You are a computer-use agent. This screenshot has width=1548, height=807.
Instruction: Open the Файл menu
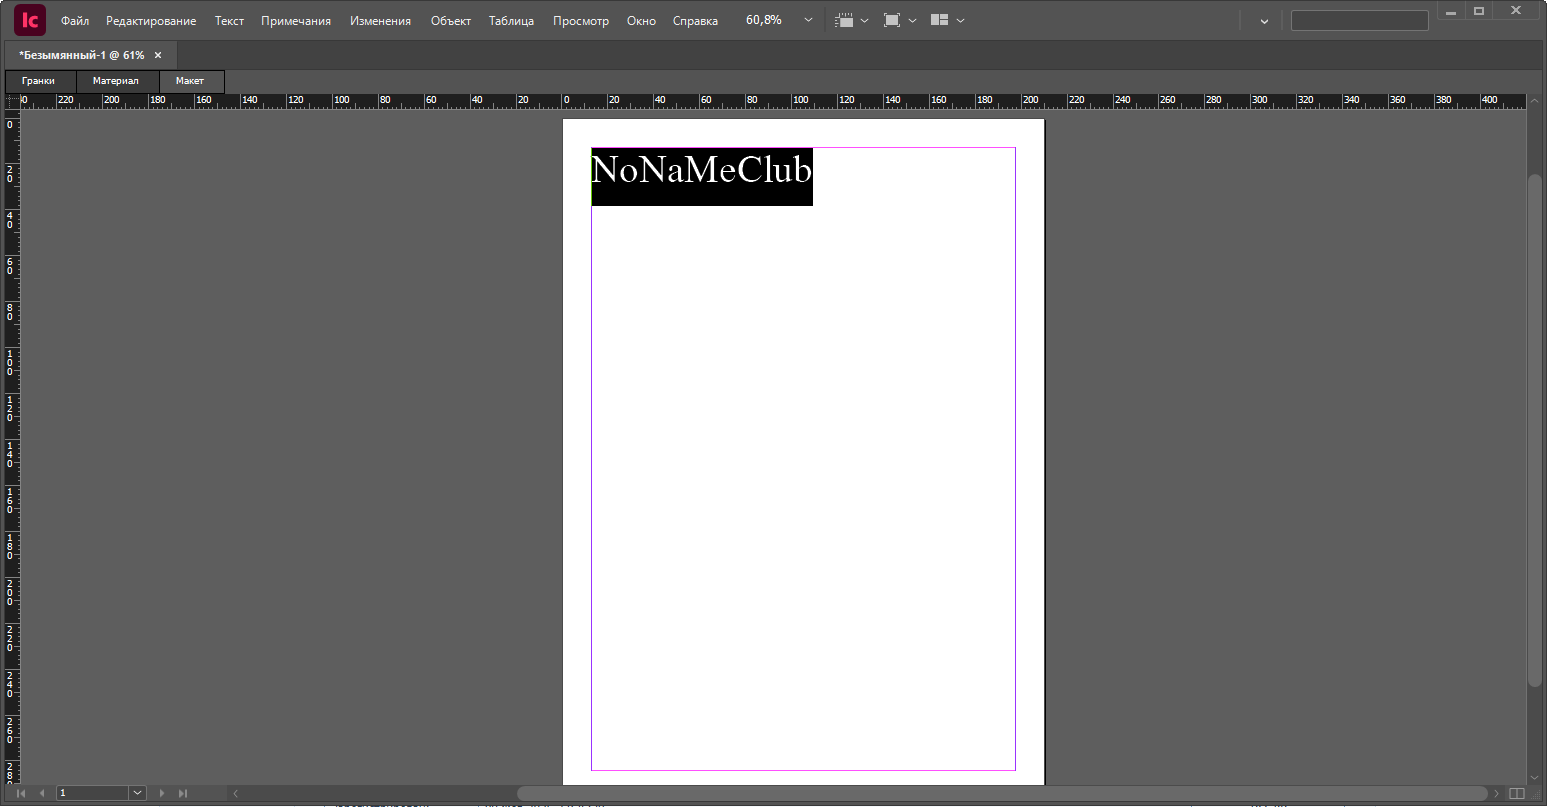pyautogui.click(x=75, y=21)
